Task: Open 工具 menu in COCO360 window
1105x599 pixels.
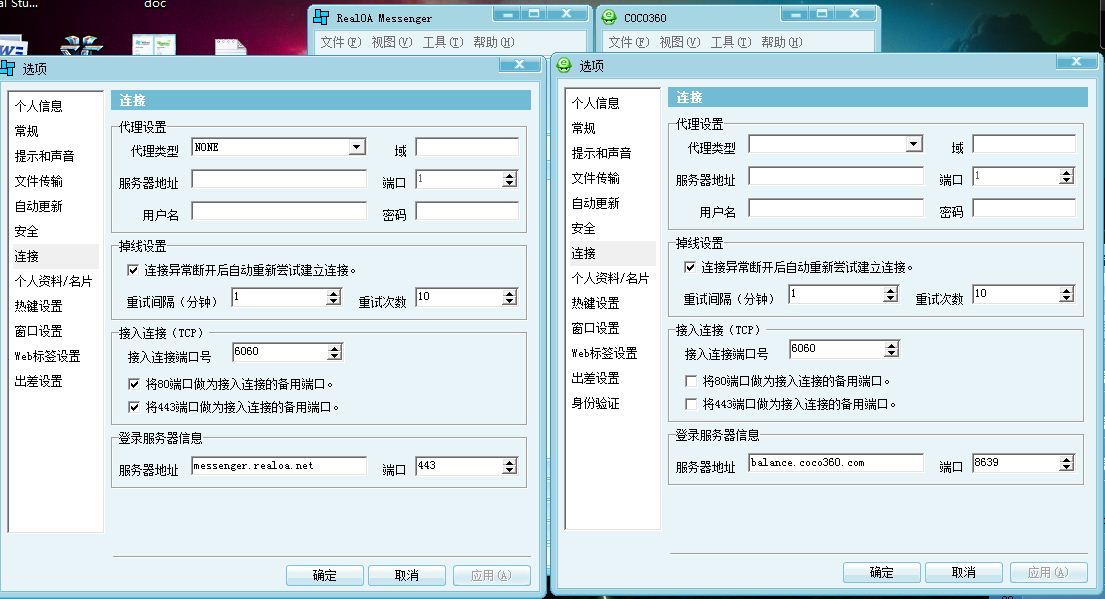Action: [x=731, y=42]
